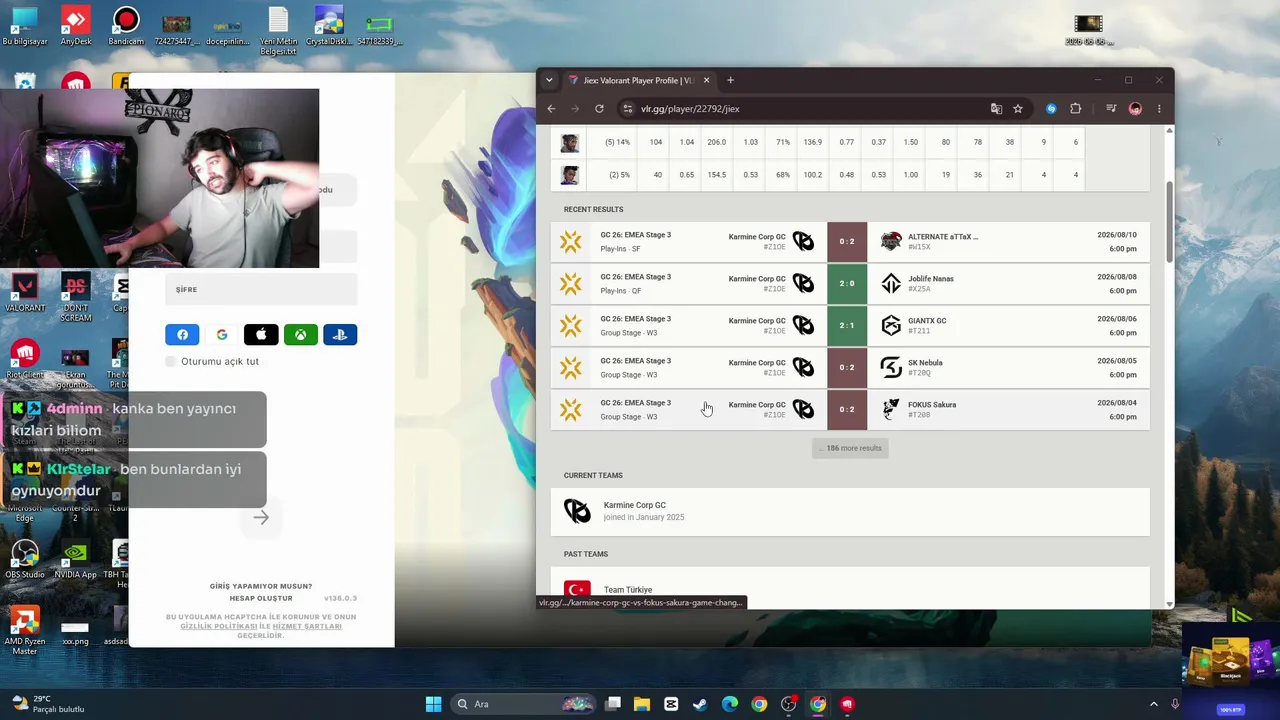
Task: Click the Windows taskbar search box
Action: tap(523, 704)
